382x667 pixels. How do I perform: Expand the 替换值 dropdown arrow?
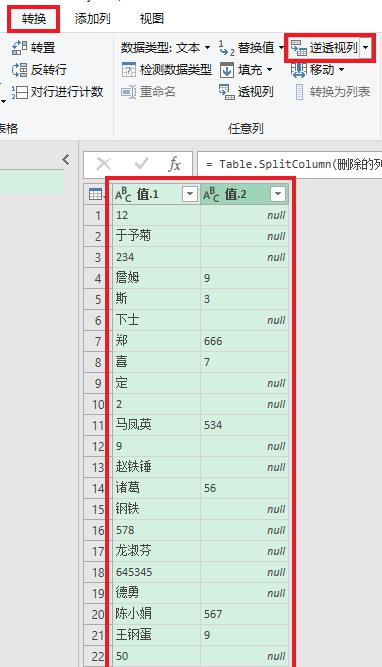[x=281, y=48]
